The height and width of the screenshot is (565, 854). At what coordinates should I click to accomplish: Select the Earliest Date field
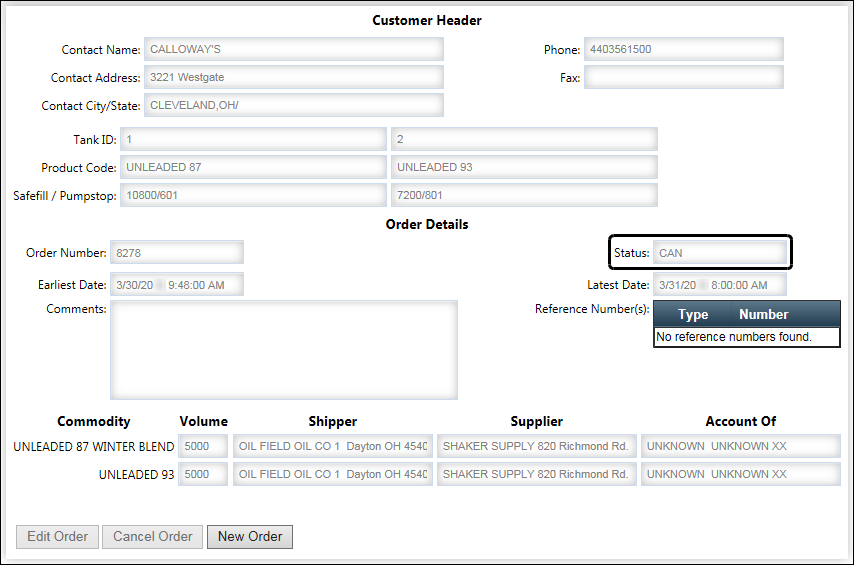pos(177,285)
